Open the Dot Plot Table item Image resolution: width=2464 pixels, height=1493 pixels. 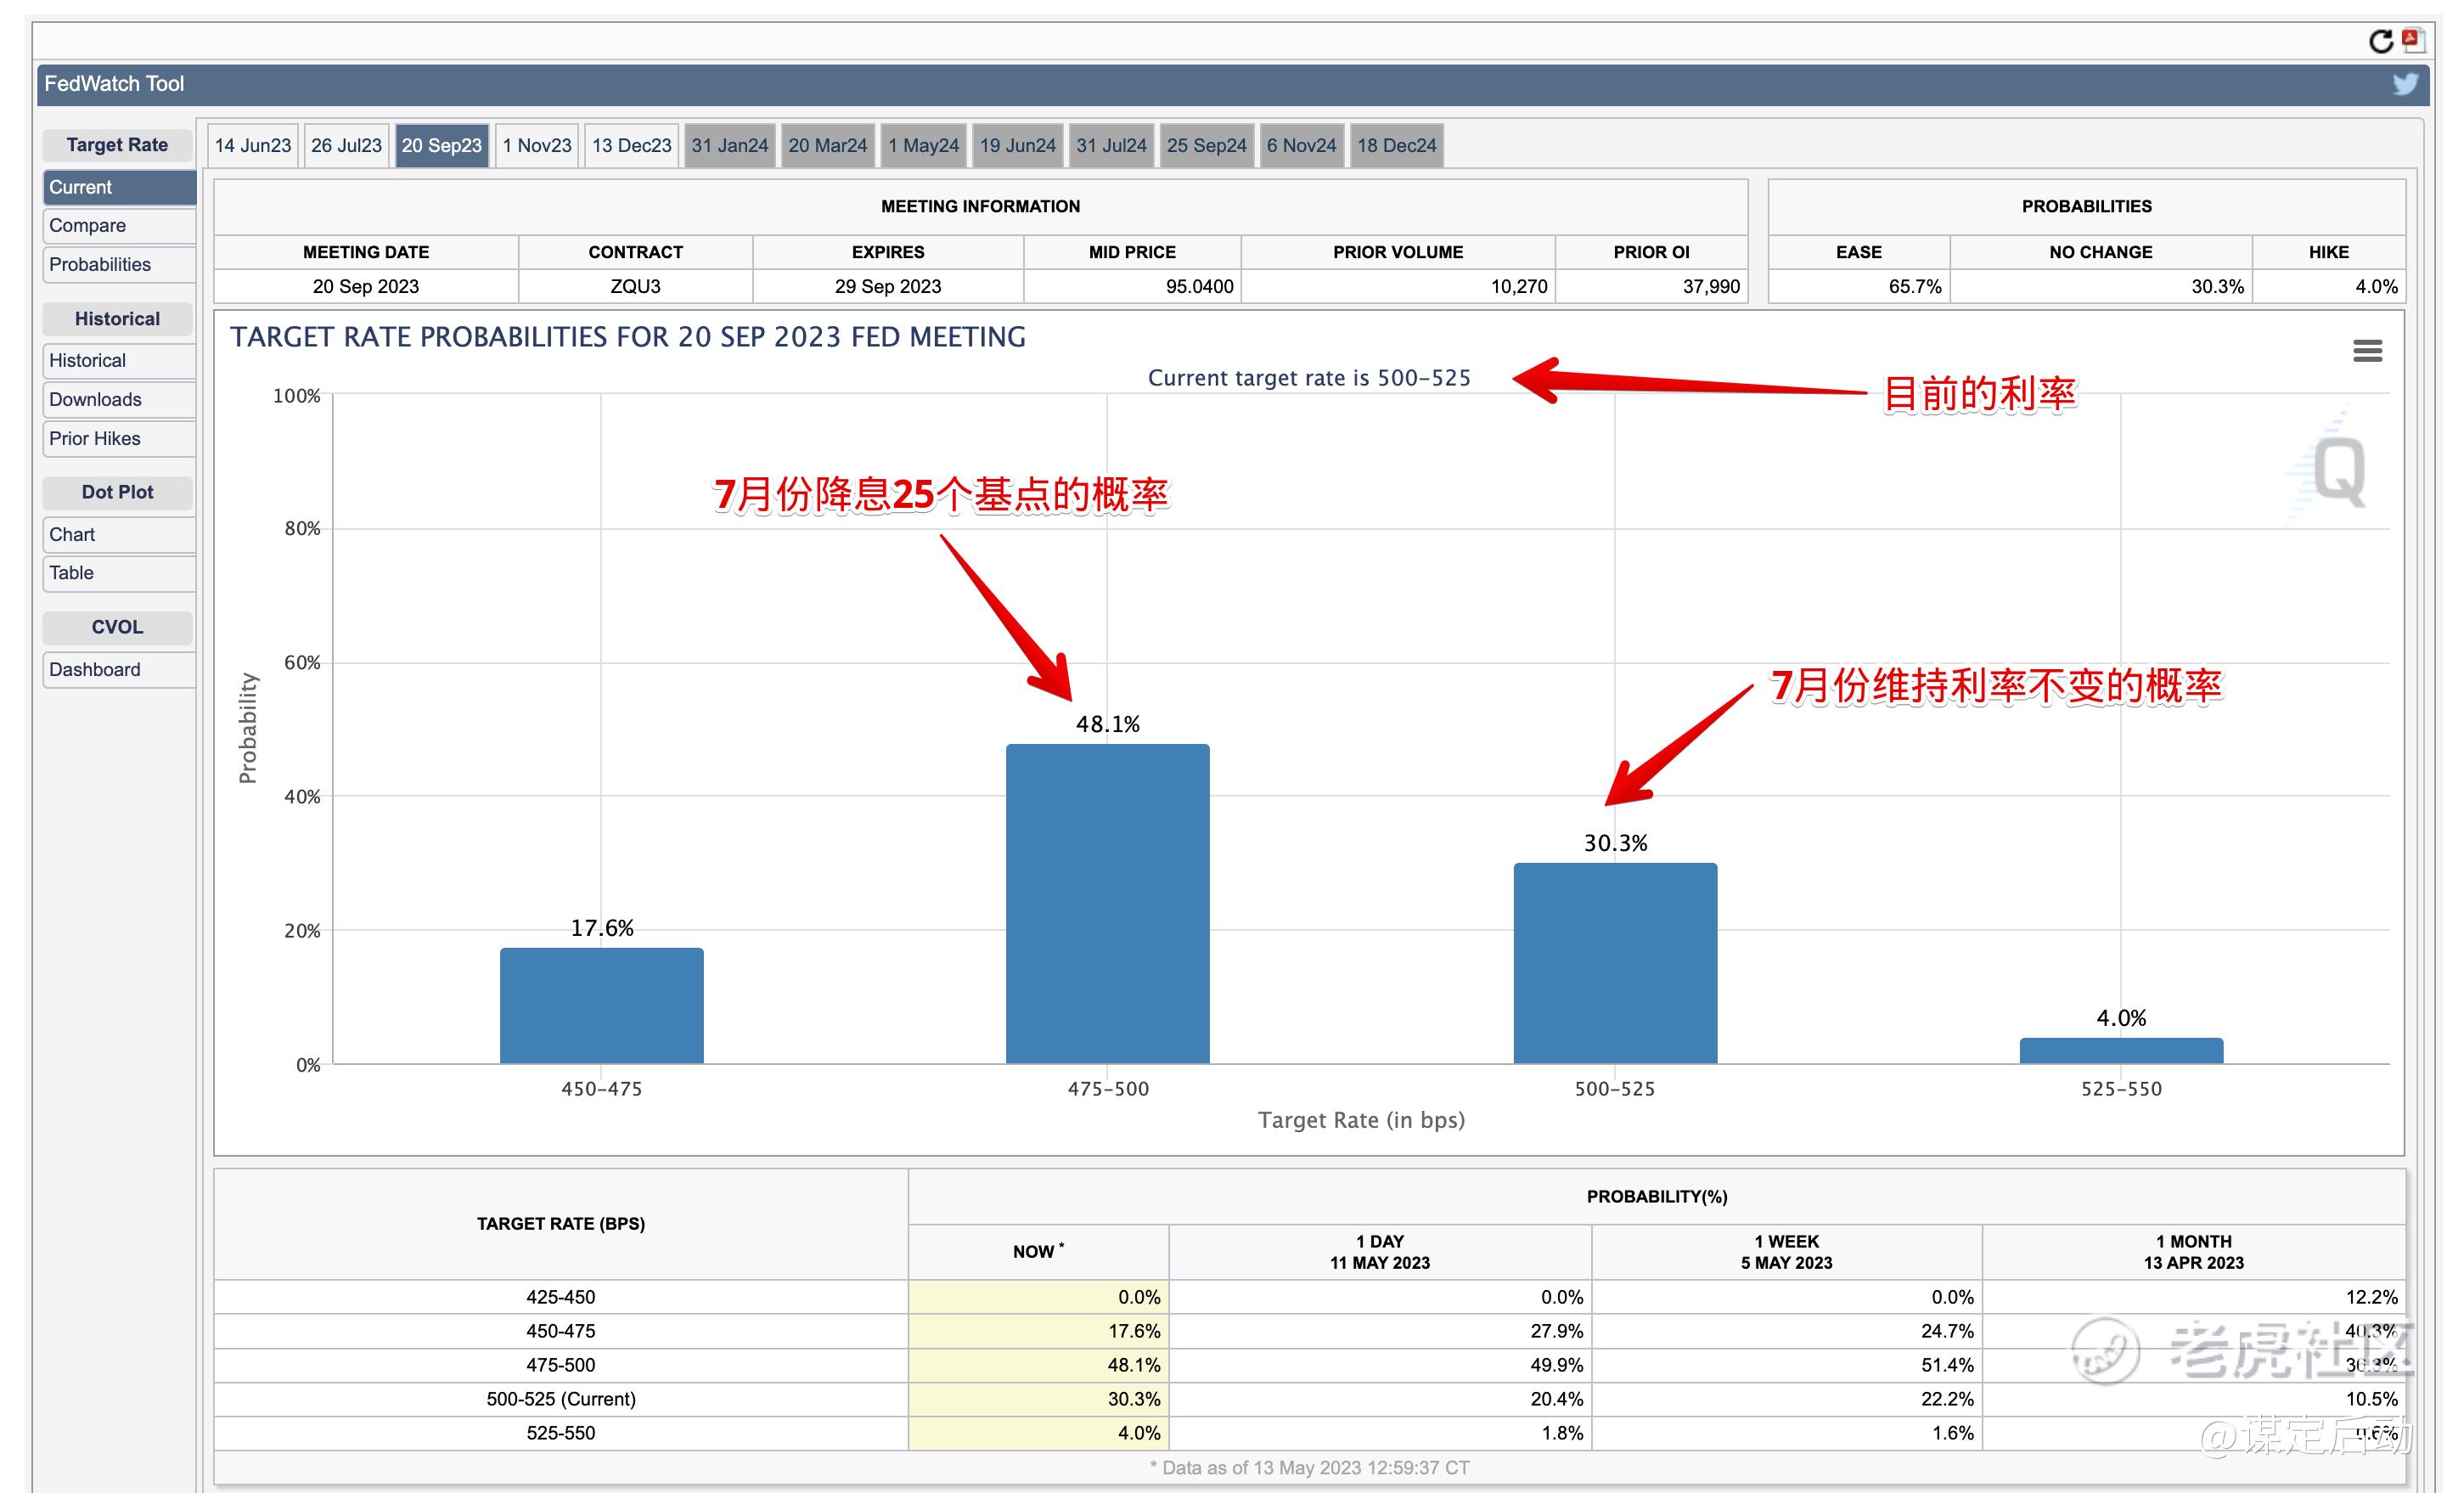118,573
